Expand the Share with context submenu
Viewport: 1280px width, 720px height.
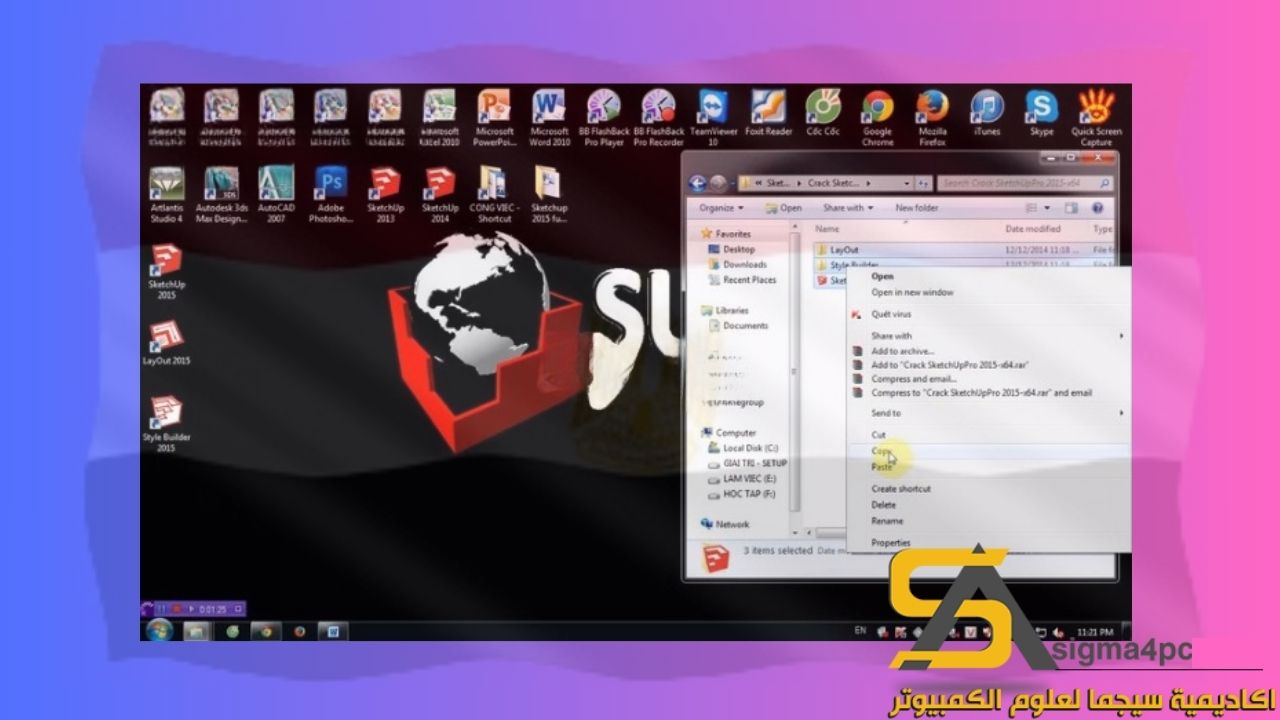(989, 336)
